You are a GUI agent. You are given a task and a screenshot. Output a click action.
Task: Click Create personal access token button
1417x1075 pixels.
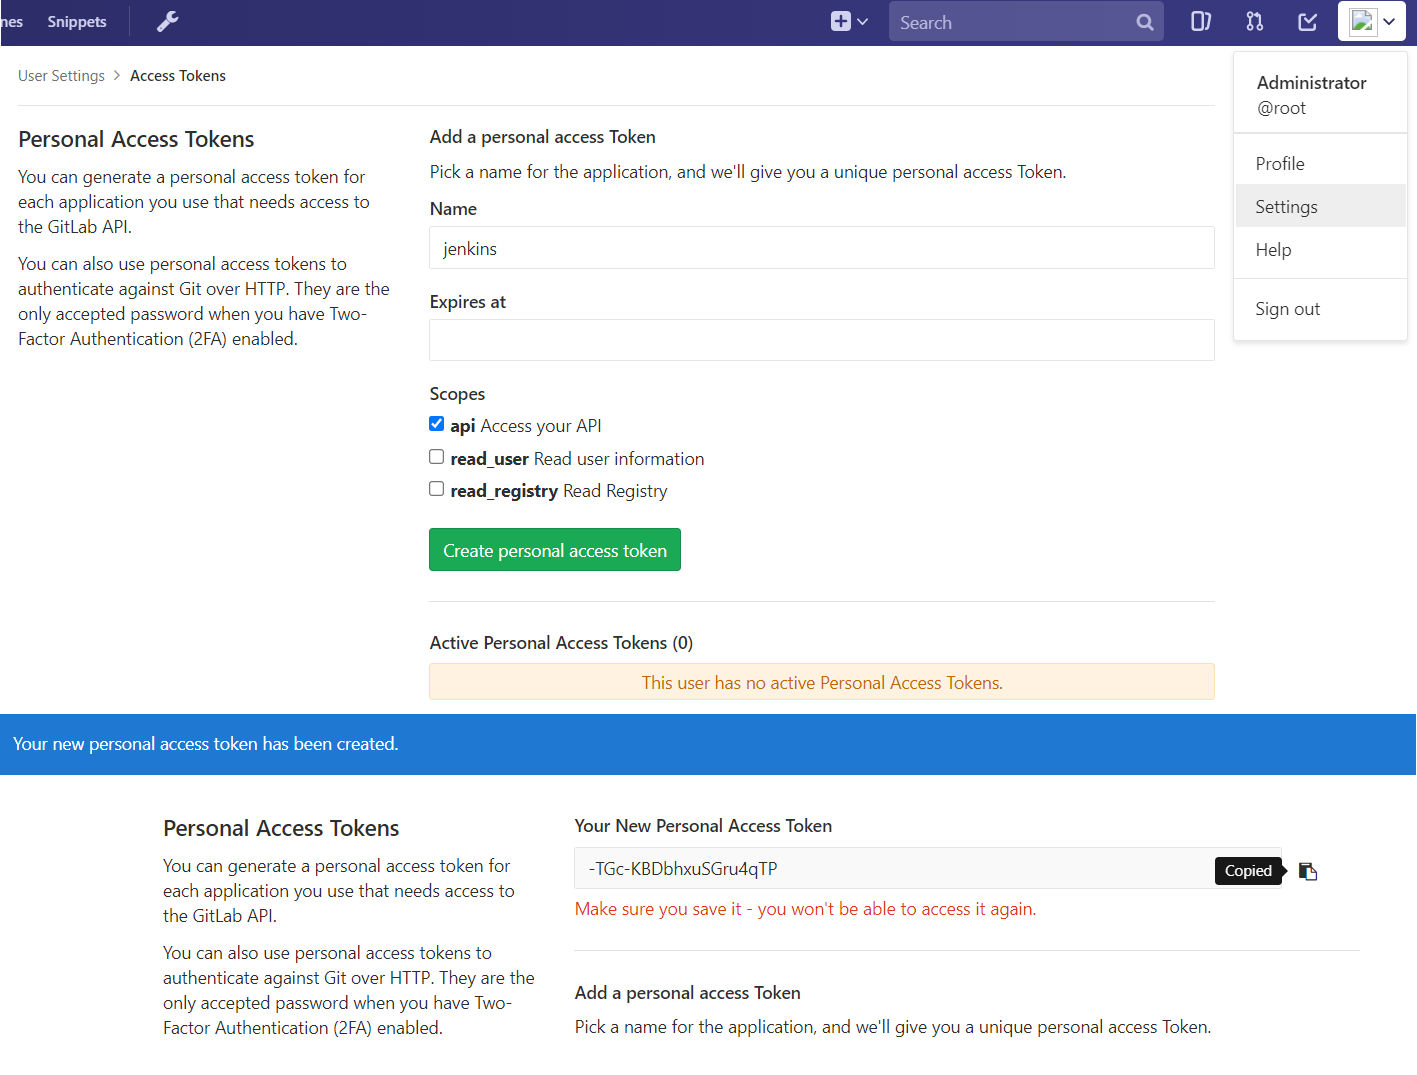point(555,550)
